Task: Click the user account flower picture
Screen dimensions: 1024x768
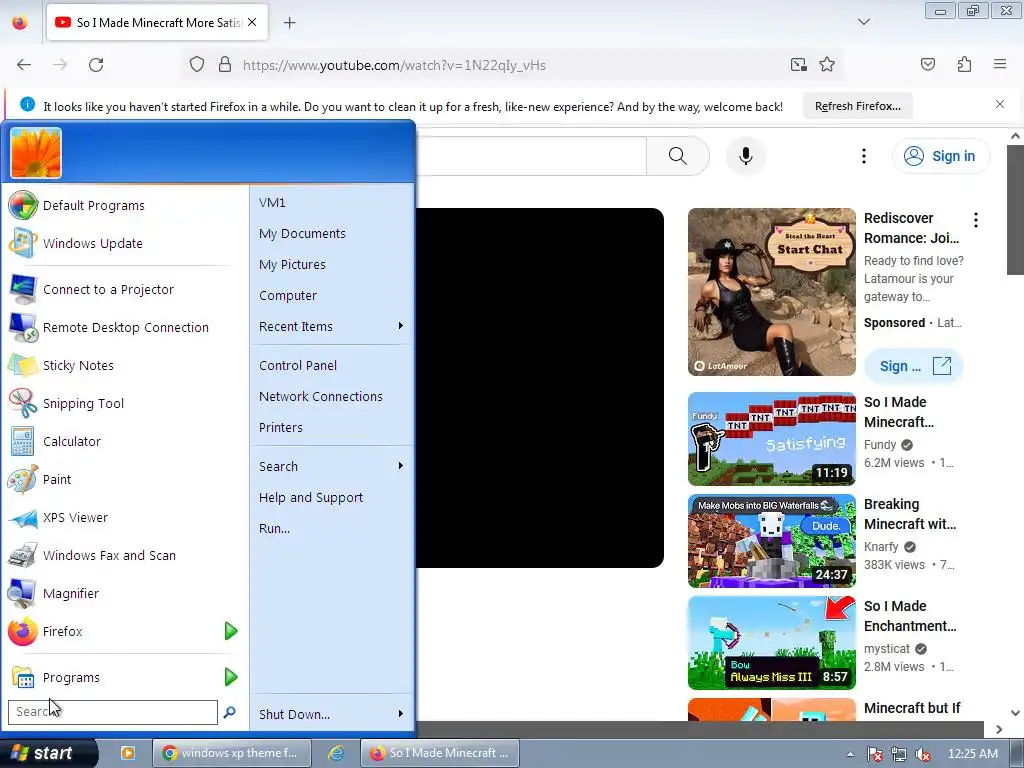Action: point(36,153)
